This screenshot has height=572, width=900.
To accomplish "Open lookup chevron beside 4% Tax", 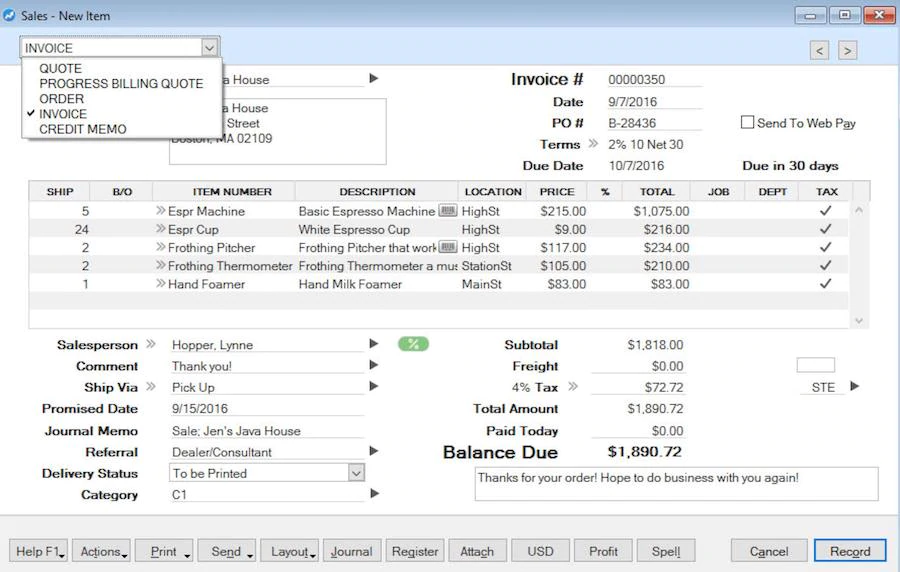I will [574, 387].
